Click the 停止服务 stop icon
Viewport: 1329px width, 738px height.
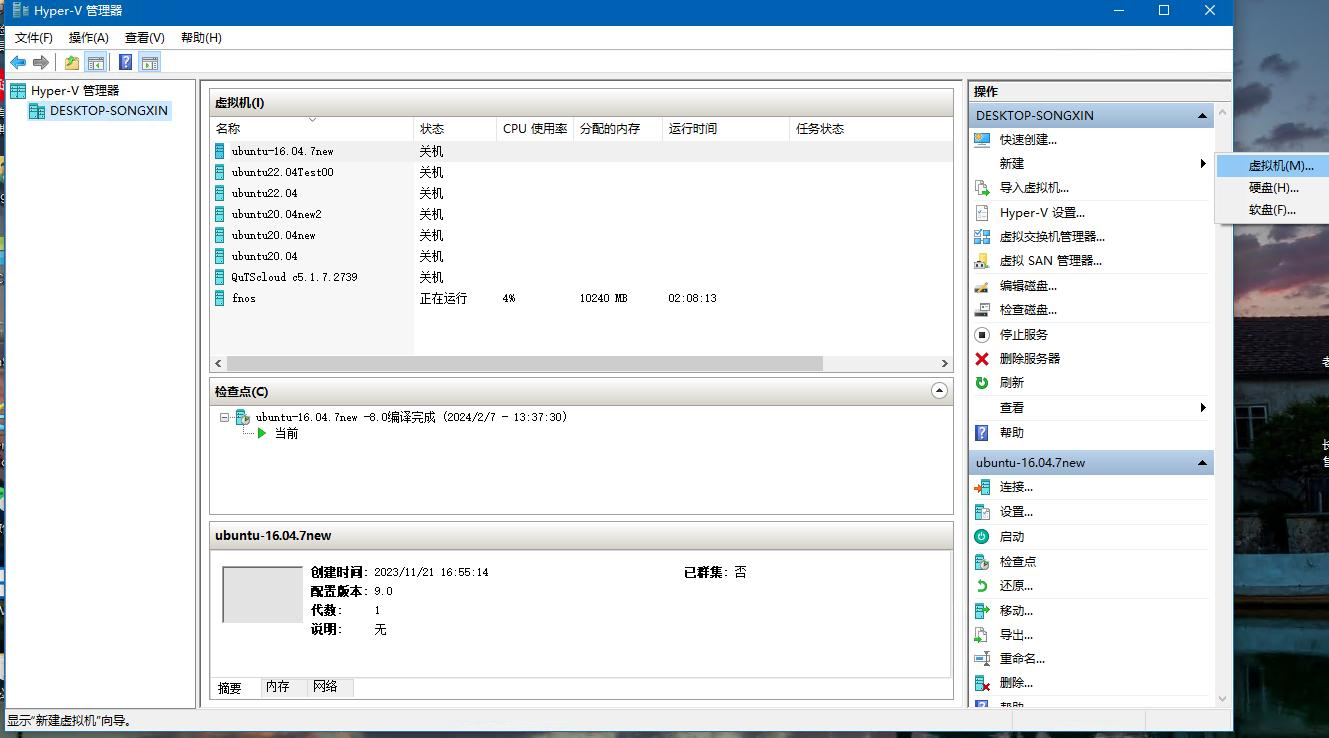tap(982, 334)
